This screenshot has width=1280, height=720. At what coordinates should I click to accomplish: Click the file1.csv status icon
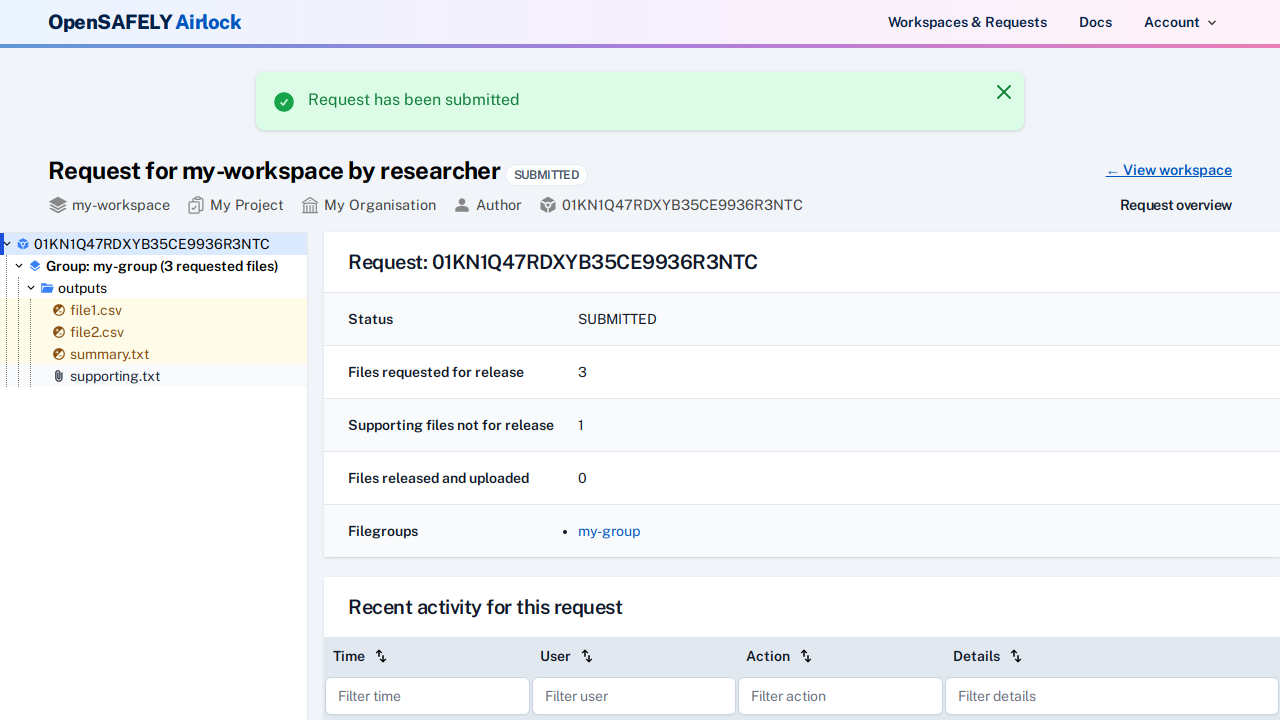[59, 310]
